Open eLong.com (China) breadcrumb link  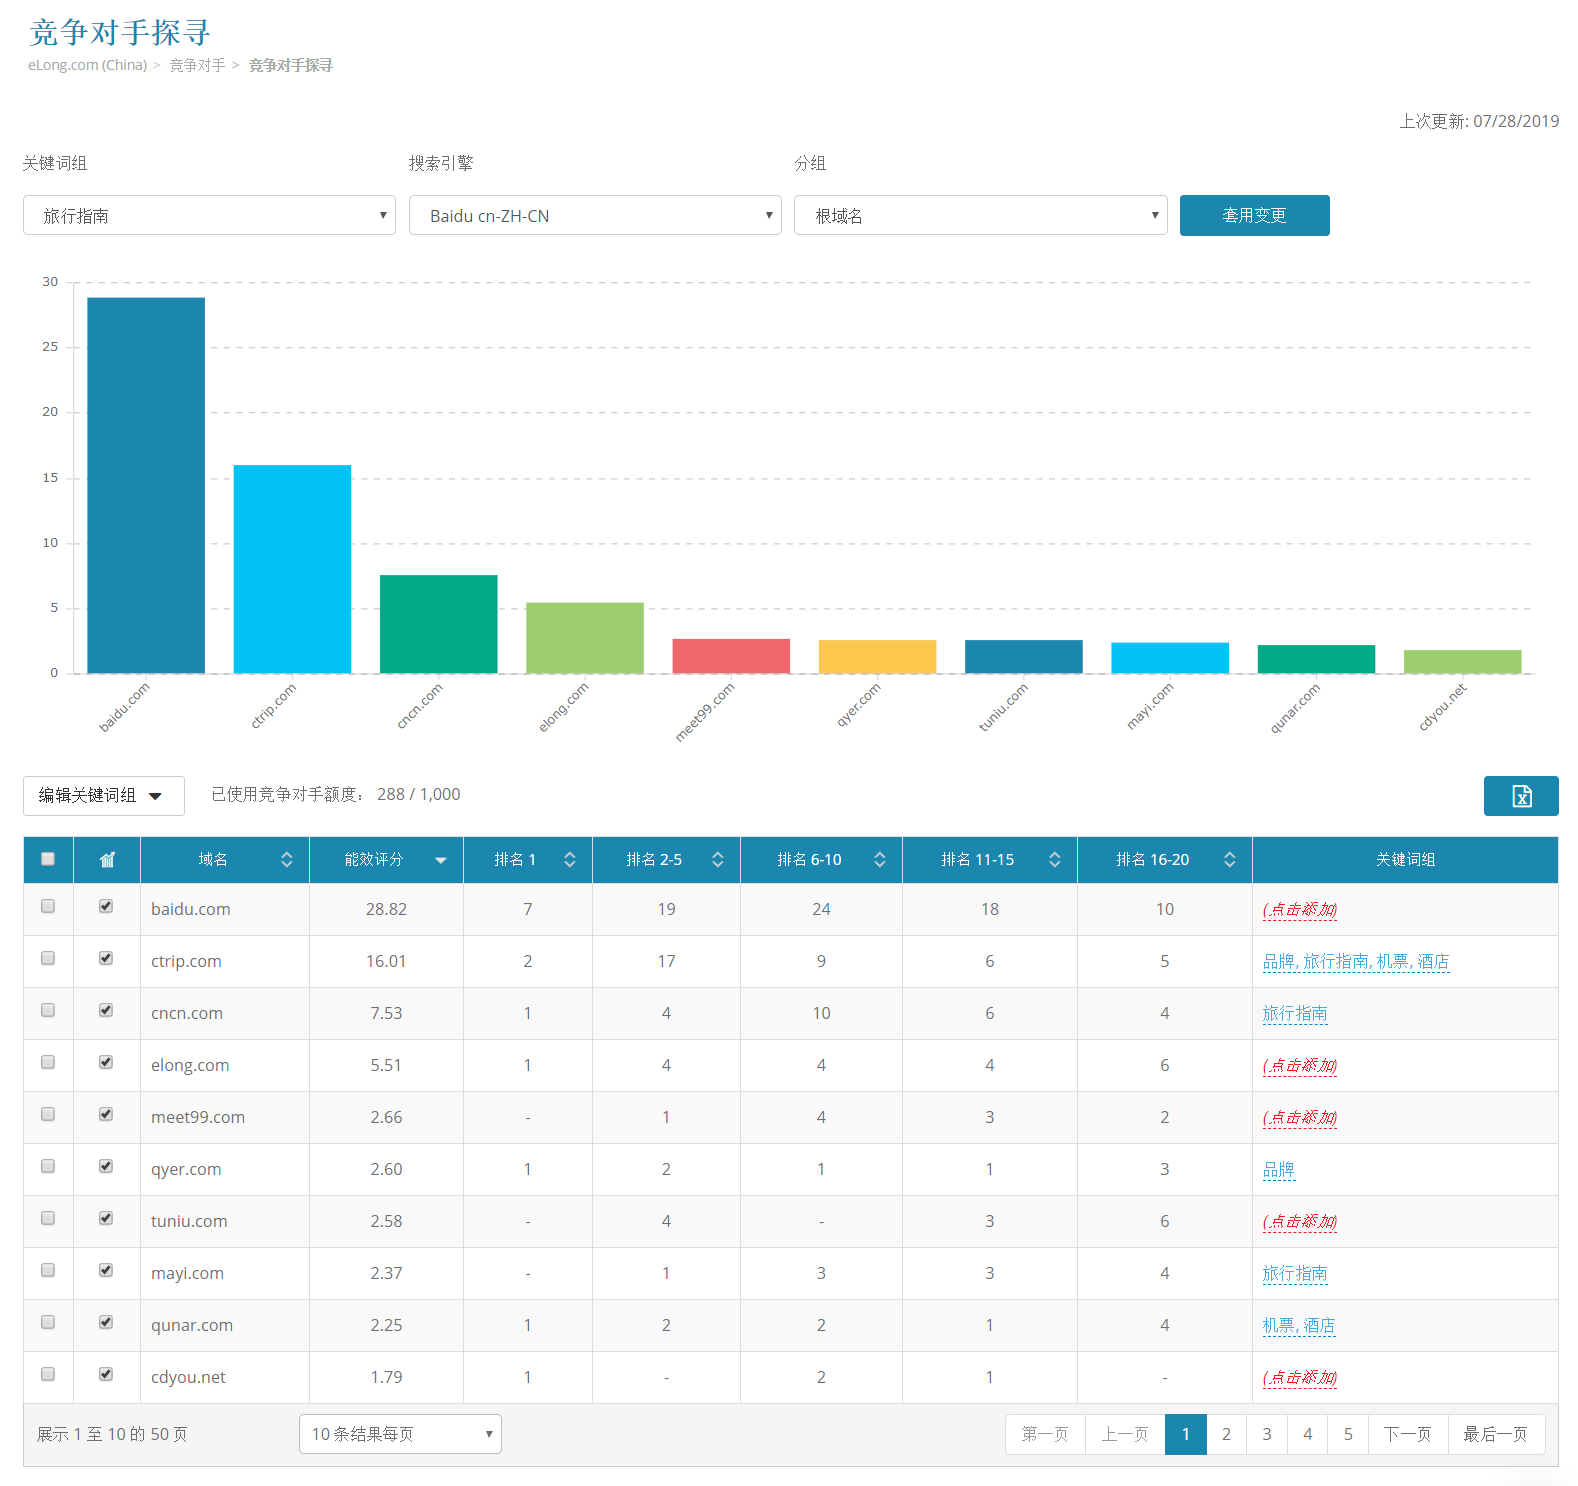87,65
